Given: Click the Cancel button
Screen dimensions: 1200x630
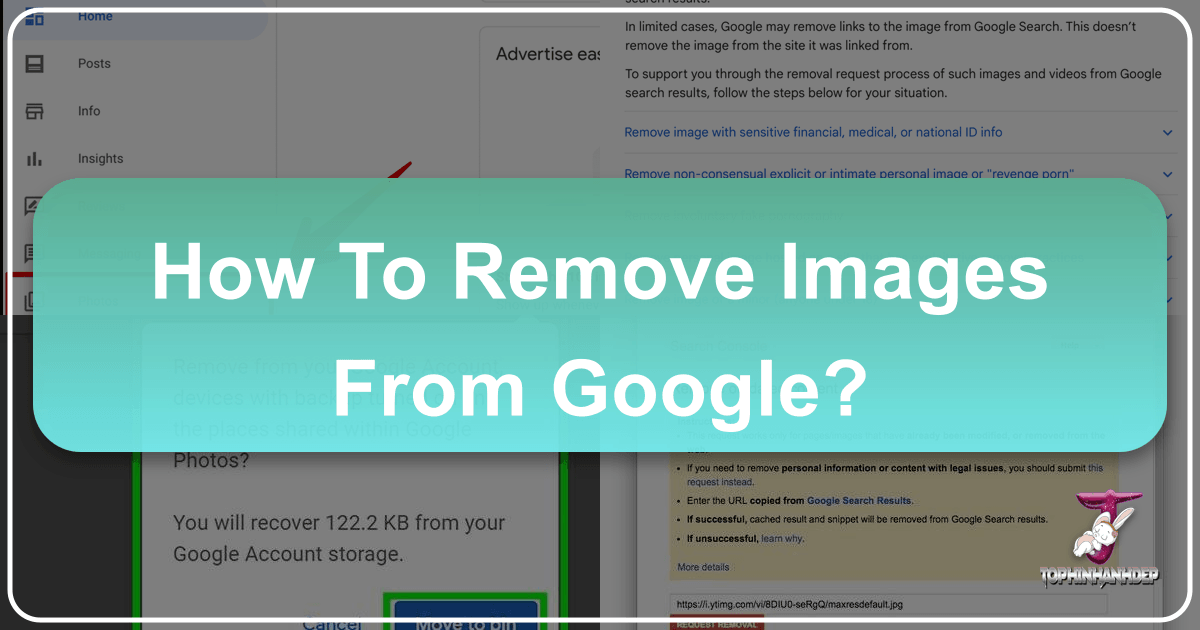Looking at the screenshot, I should pyautogui.click(x=333, y=622).
